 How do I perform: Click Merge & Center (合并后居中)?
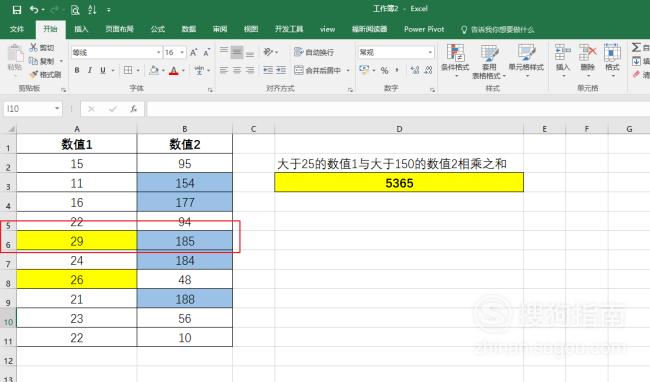coord(318,70)
